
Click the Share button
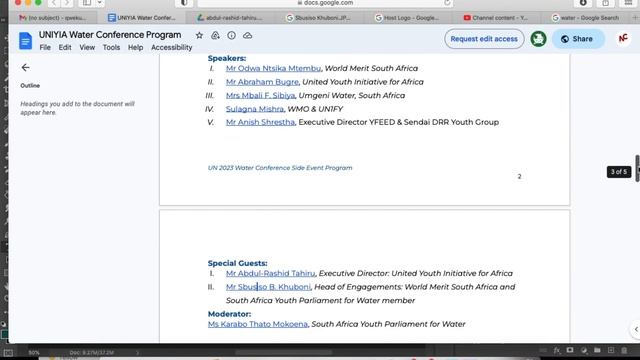(x=578, y=39)
